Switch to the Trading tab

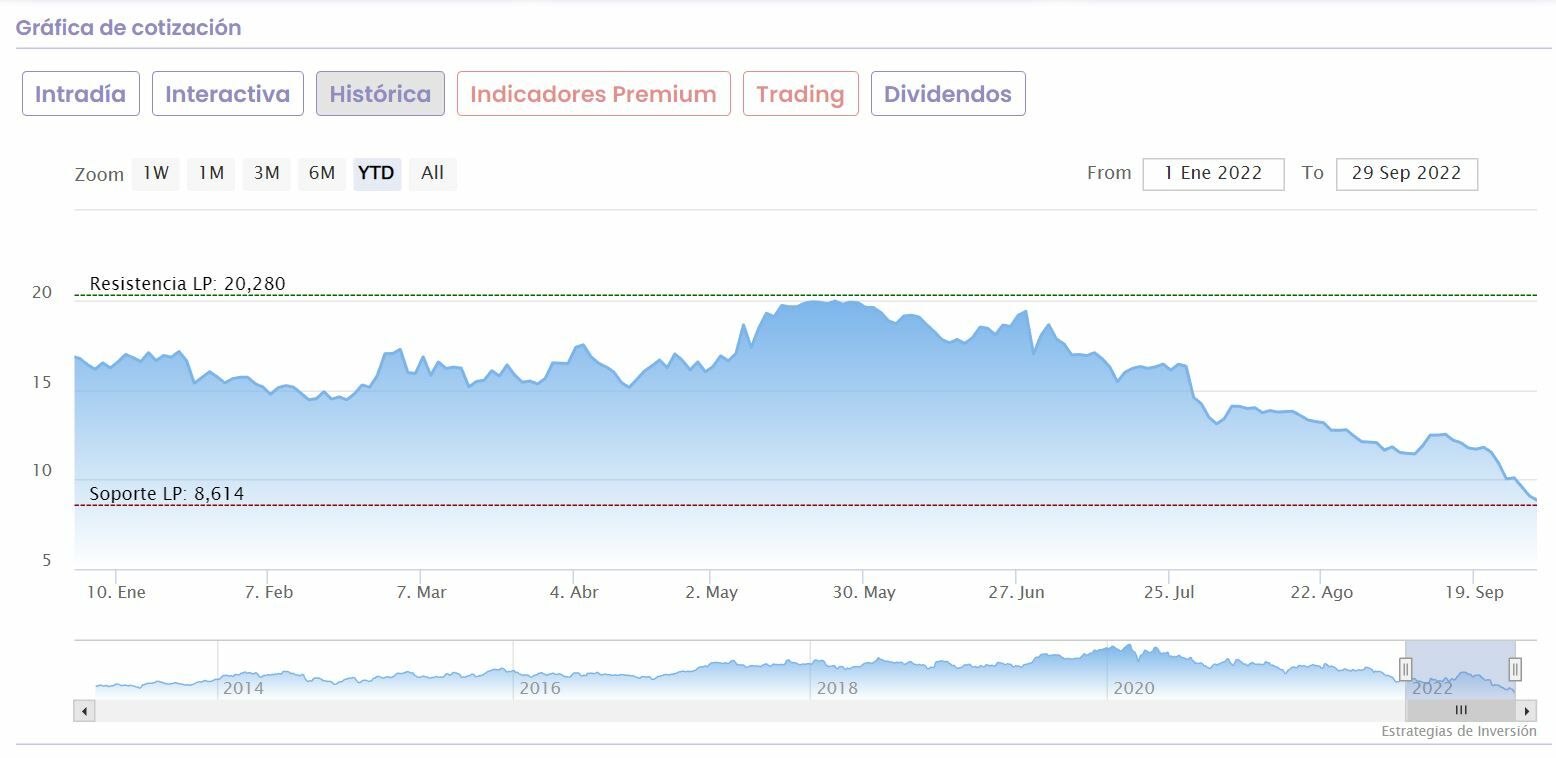click(x=800, y=94)
